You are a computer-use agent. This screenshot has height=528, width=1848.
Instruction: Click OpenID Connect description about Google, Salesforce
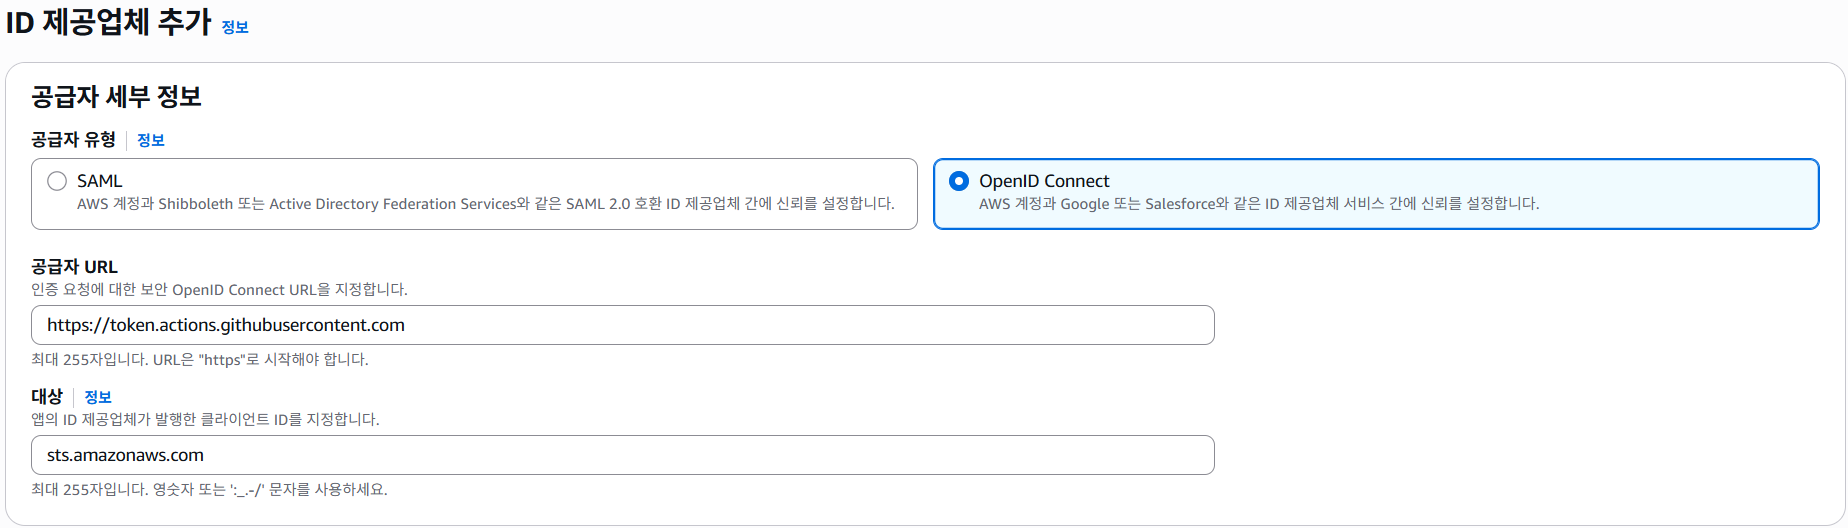click(1259, 204)
